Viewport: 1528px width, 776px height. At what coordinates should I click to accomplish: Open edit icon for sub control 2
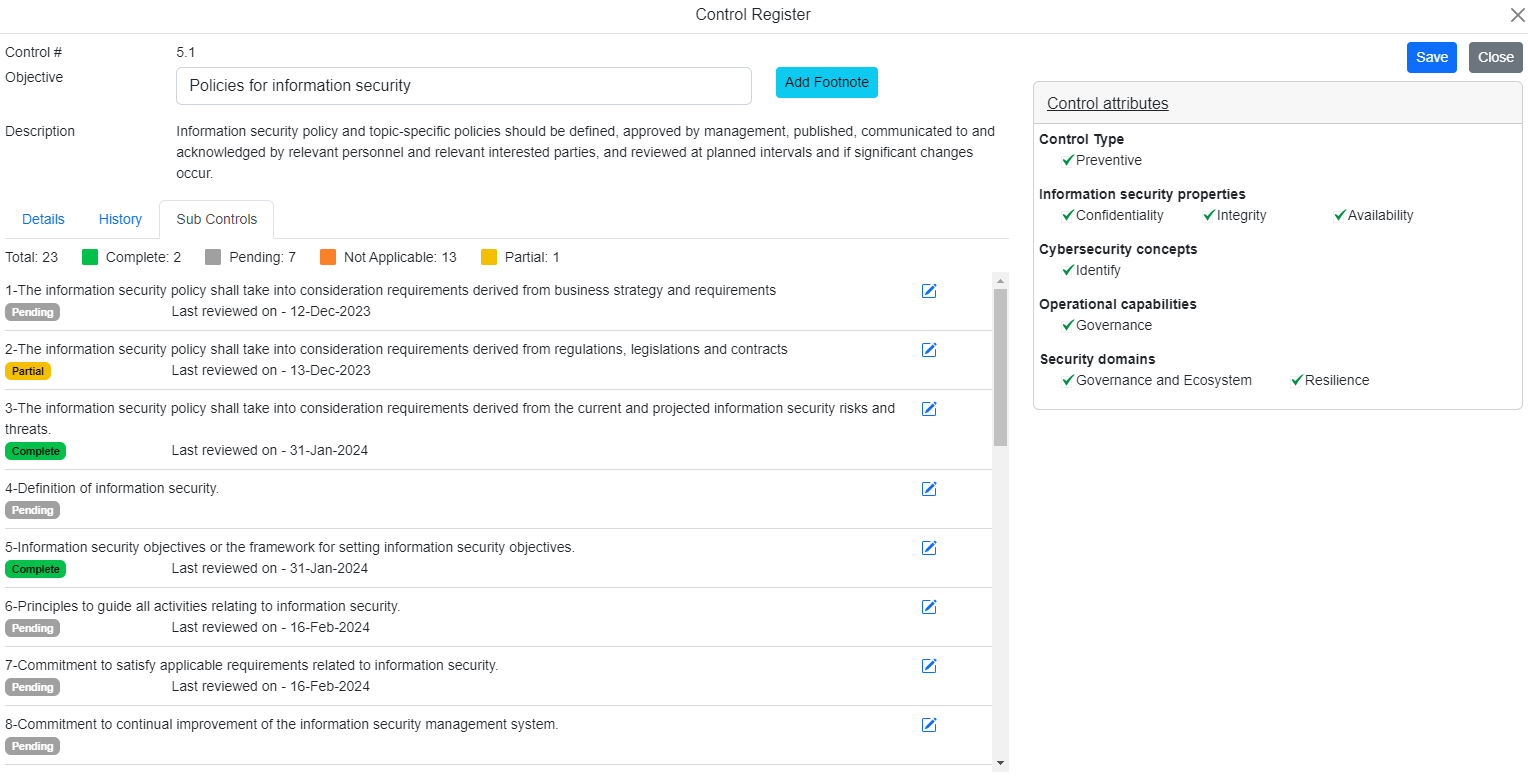(929, 350)
